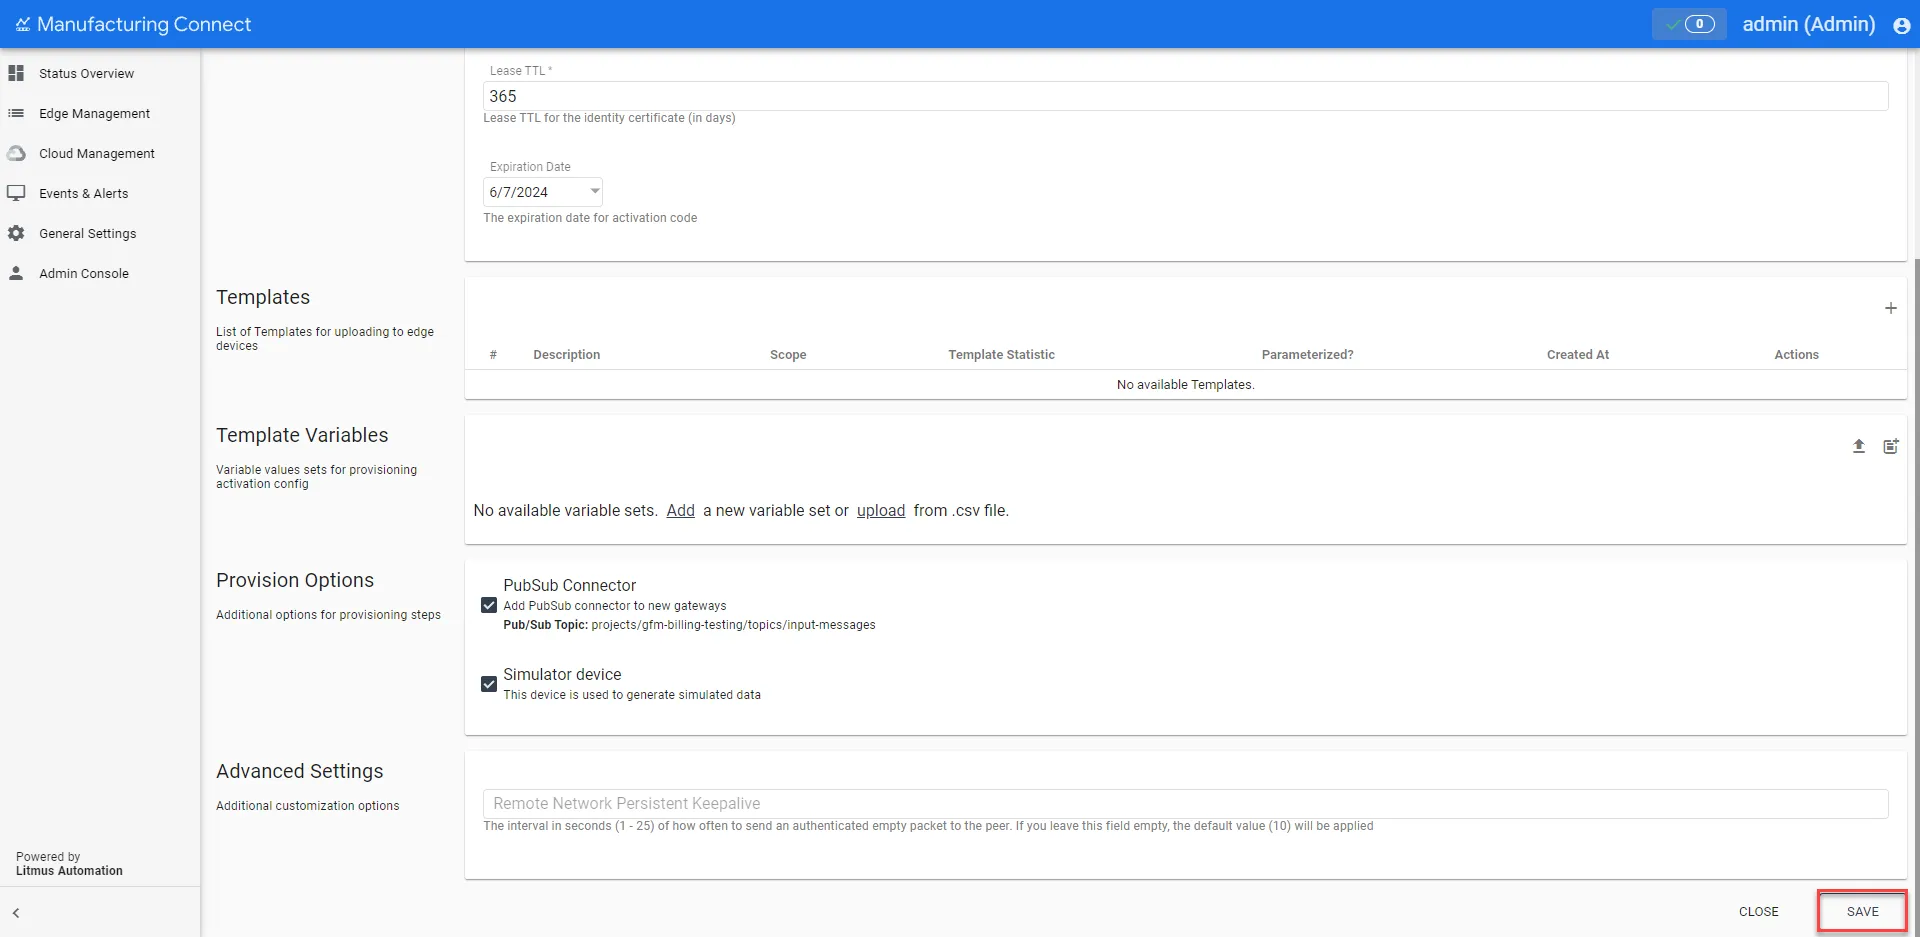The height and width of the screenshot is (937, 1920).
Task: Click the Scope column header
Action: click(x=788, y=354)
